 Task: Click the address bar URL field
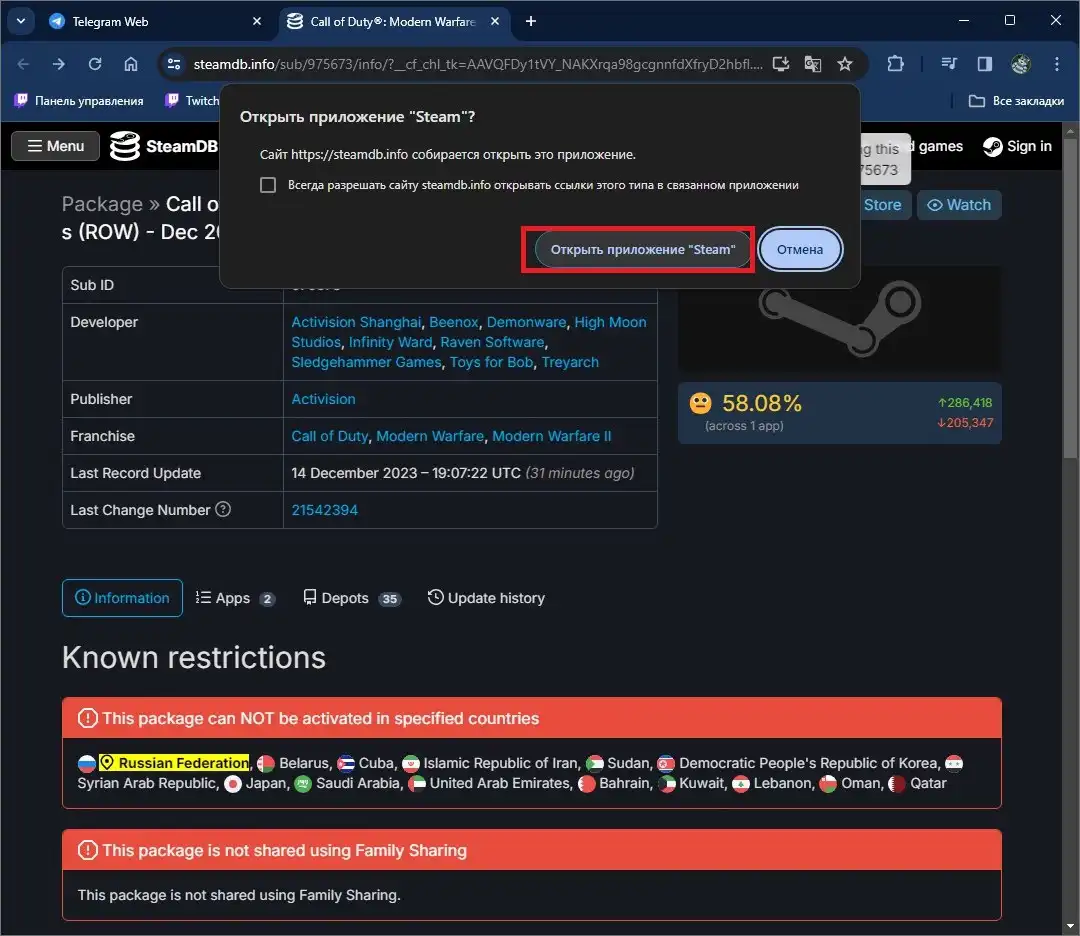point(470,64)
